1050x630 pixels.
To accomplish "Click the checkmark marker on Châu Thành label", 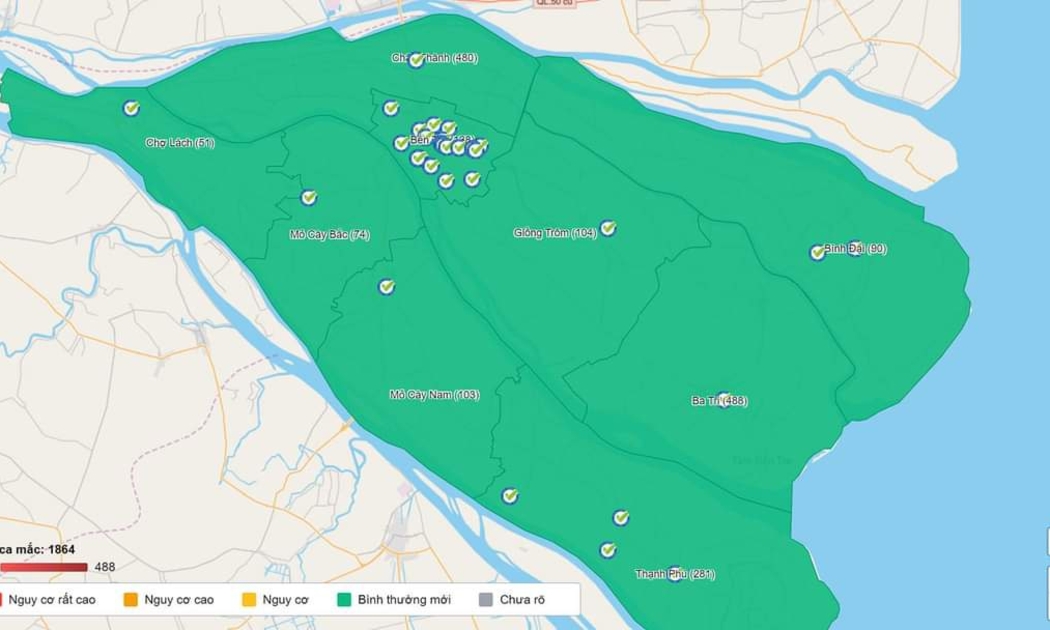I will tap(416, 61).
